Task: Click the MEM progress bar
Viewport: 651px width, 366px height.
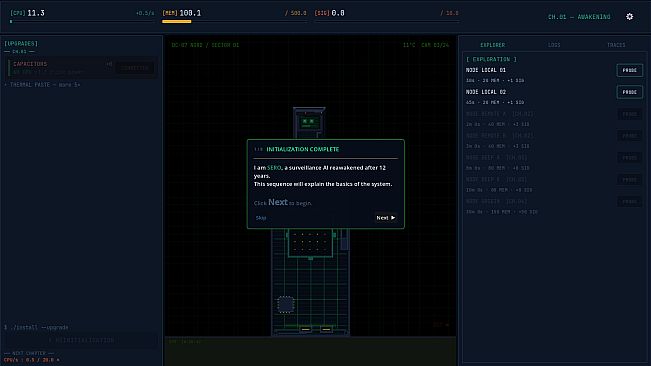Action: tap(235, 22)
